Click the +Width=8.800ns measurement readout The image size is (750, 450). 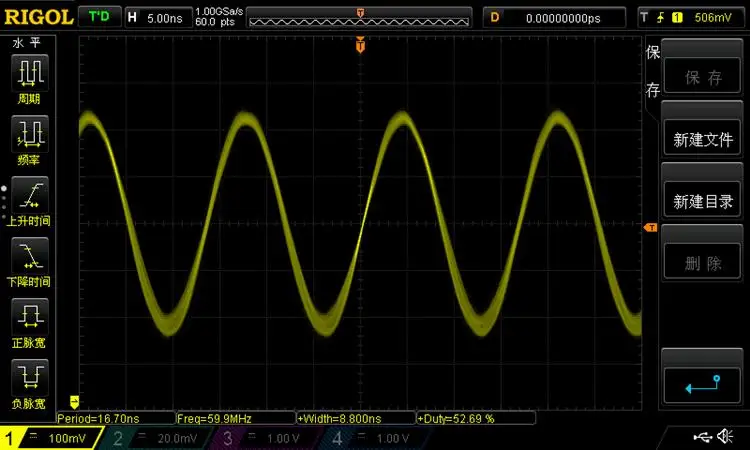pos(356,418)
